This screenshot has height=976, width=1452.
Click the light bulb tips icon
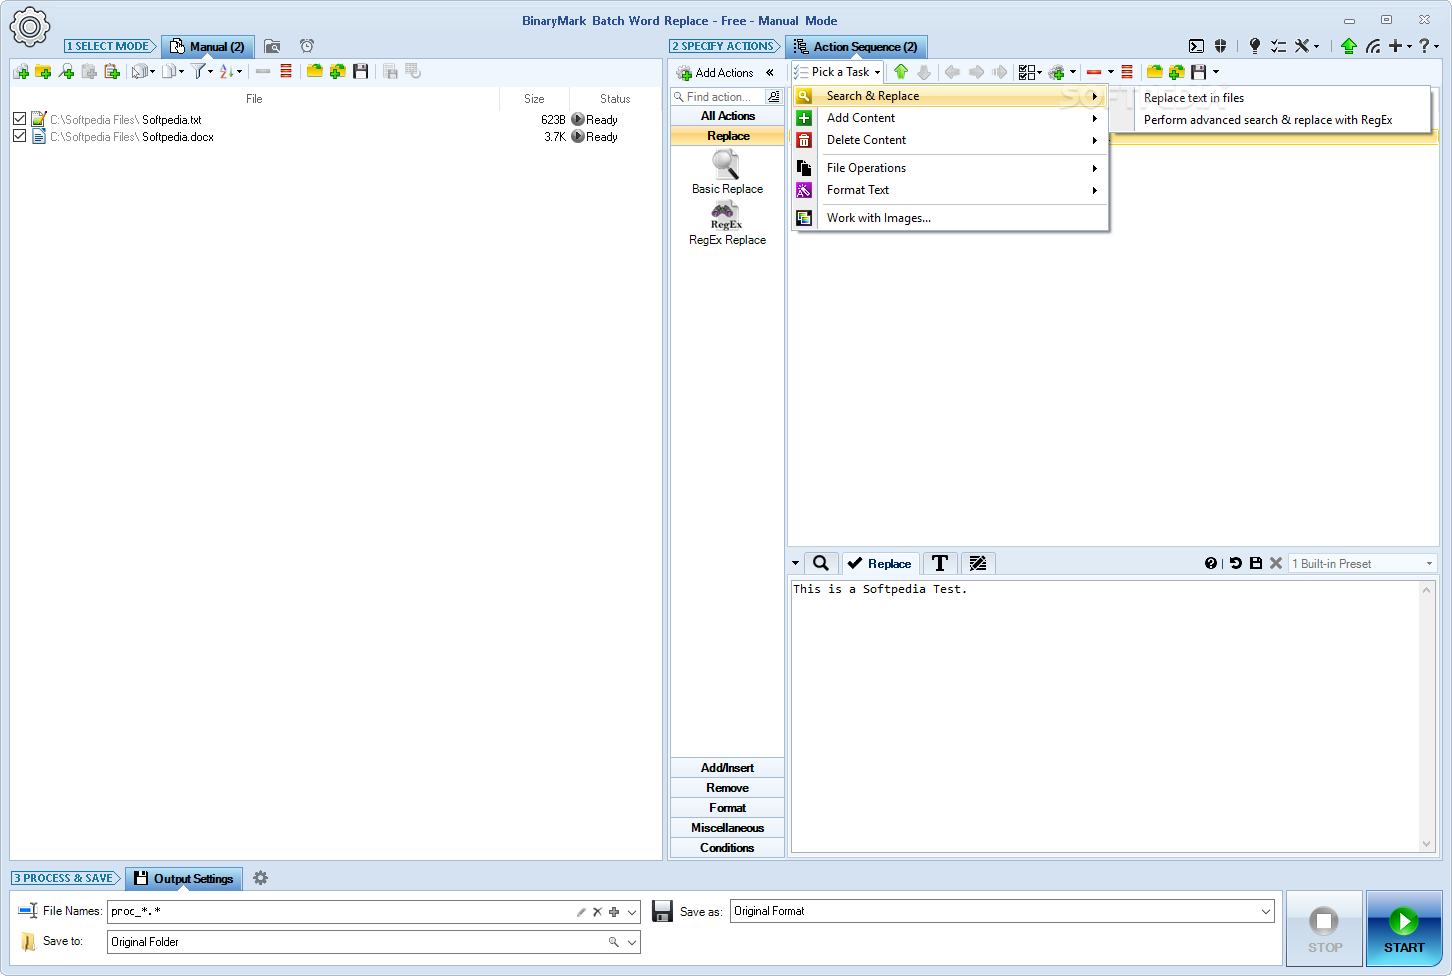[1255, 46]
